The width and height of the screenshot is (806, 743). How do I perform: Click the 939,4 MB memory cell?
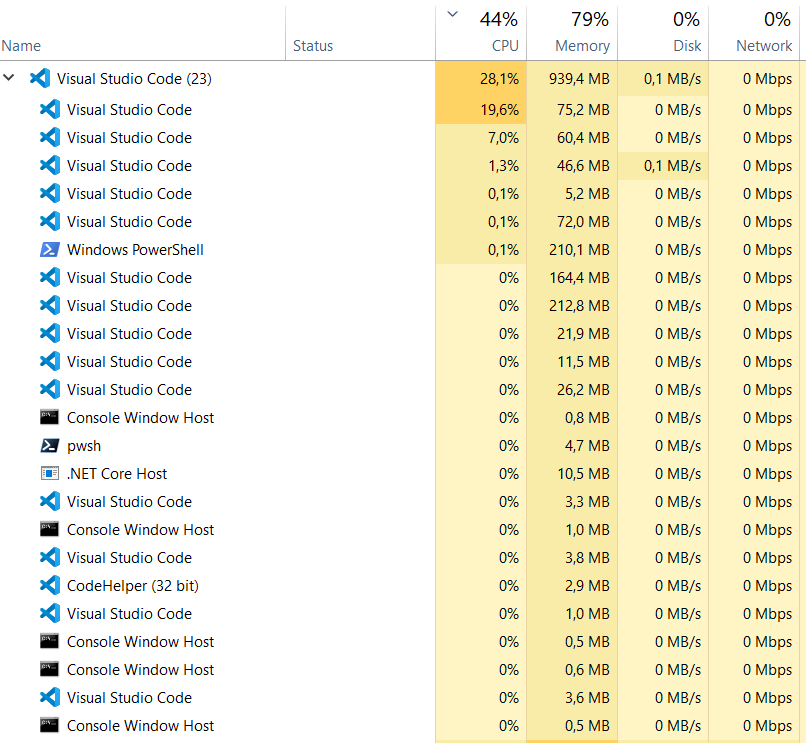pyautogui.click(x=572, y=79)
